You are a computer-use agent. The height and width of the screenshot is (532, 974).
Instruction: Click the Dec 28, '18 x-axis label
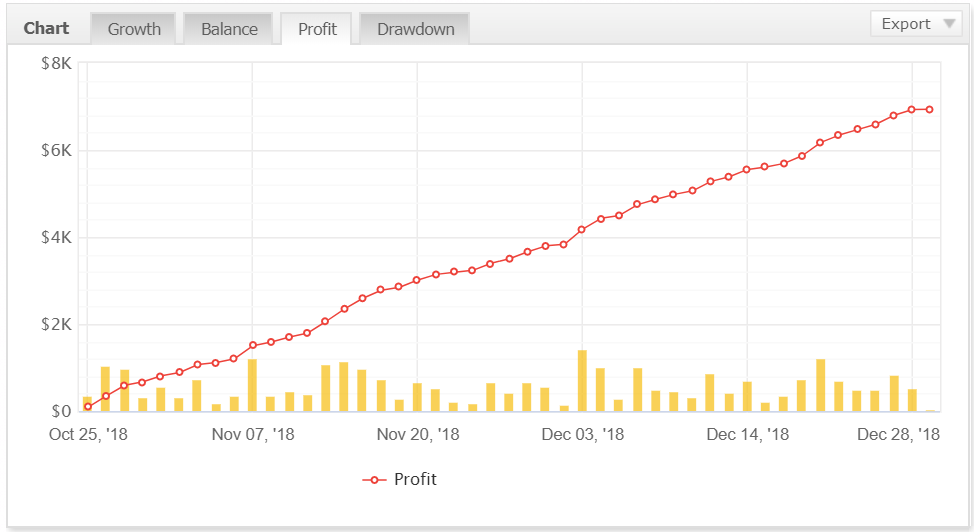tap(898, 434)
